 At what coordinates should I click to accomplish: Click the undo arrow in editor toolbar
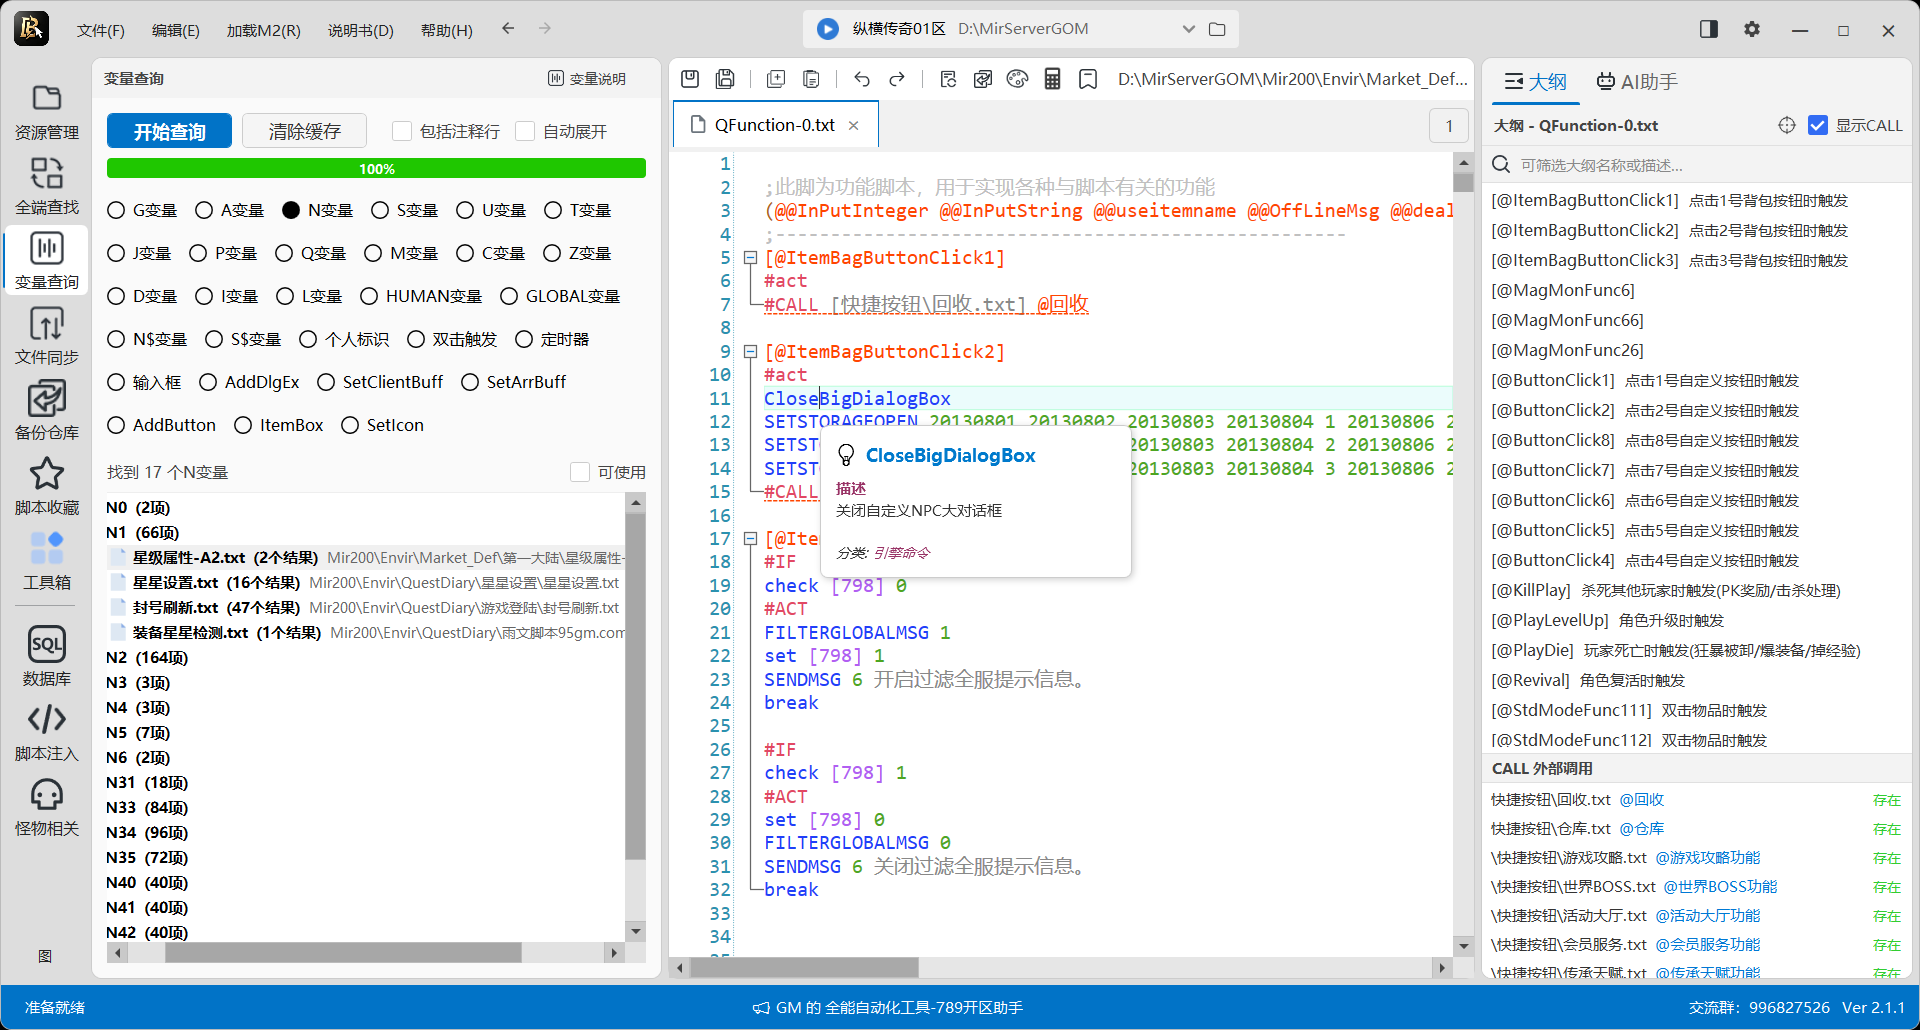point(862,79)
